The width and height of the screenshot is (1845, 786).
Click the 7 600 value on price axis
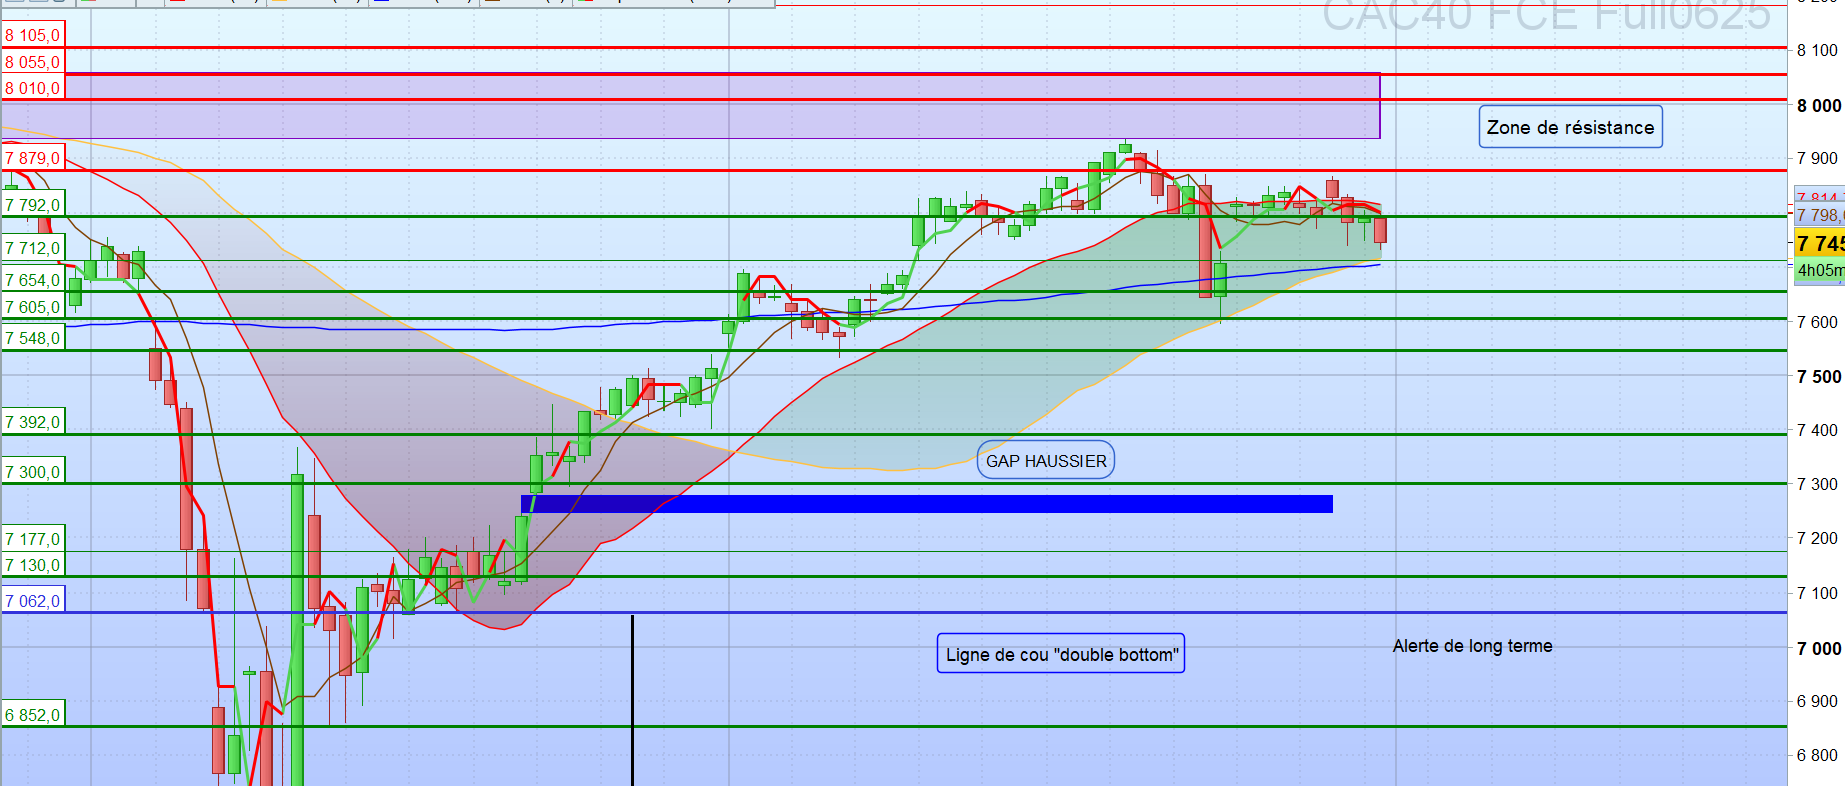pyautogui.click(x=1817, y=322)
